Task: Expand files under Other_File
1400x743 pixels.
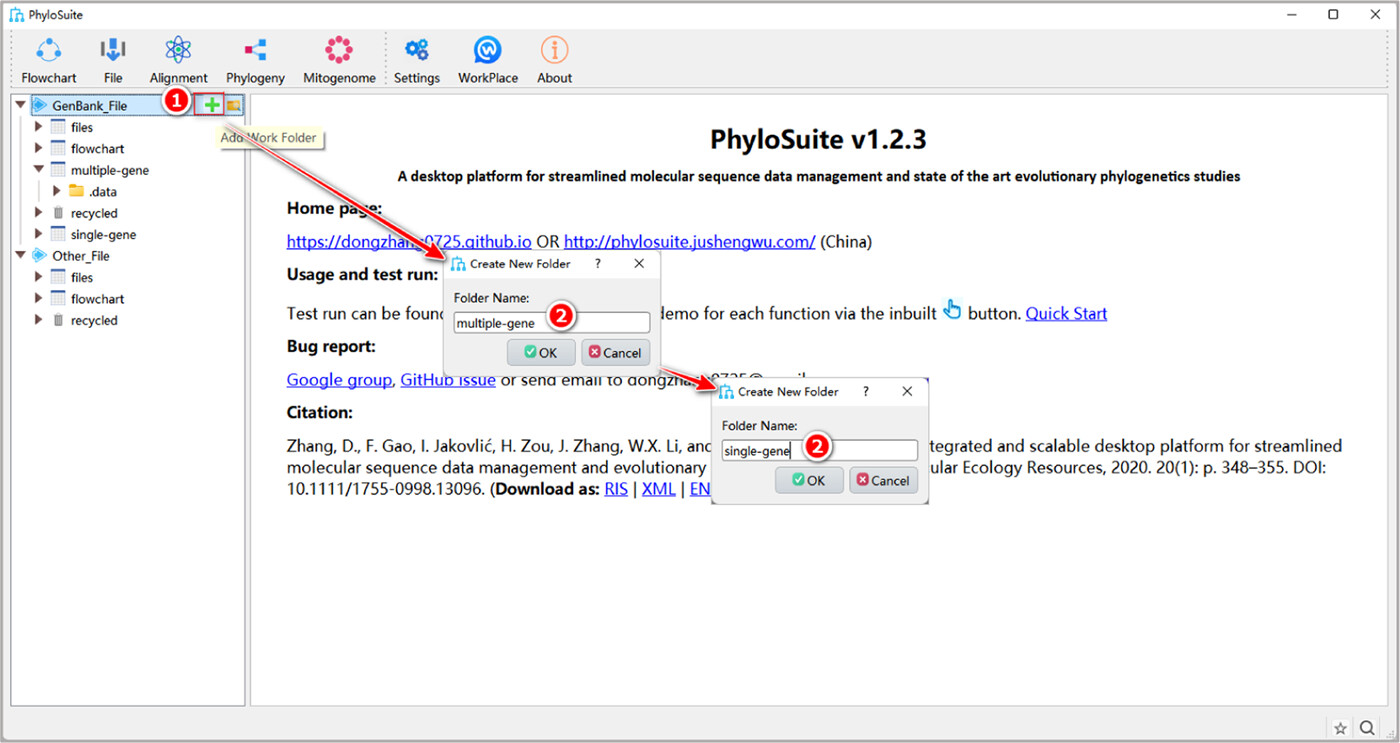Action: tap(39, 277)
